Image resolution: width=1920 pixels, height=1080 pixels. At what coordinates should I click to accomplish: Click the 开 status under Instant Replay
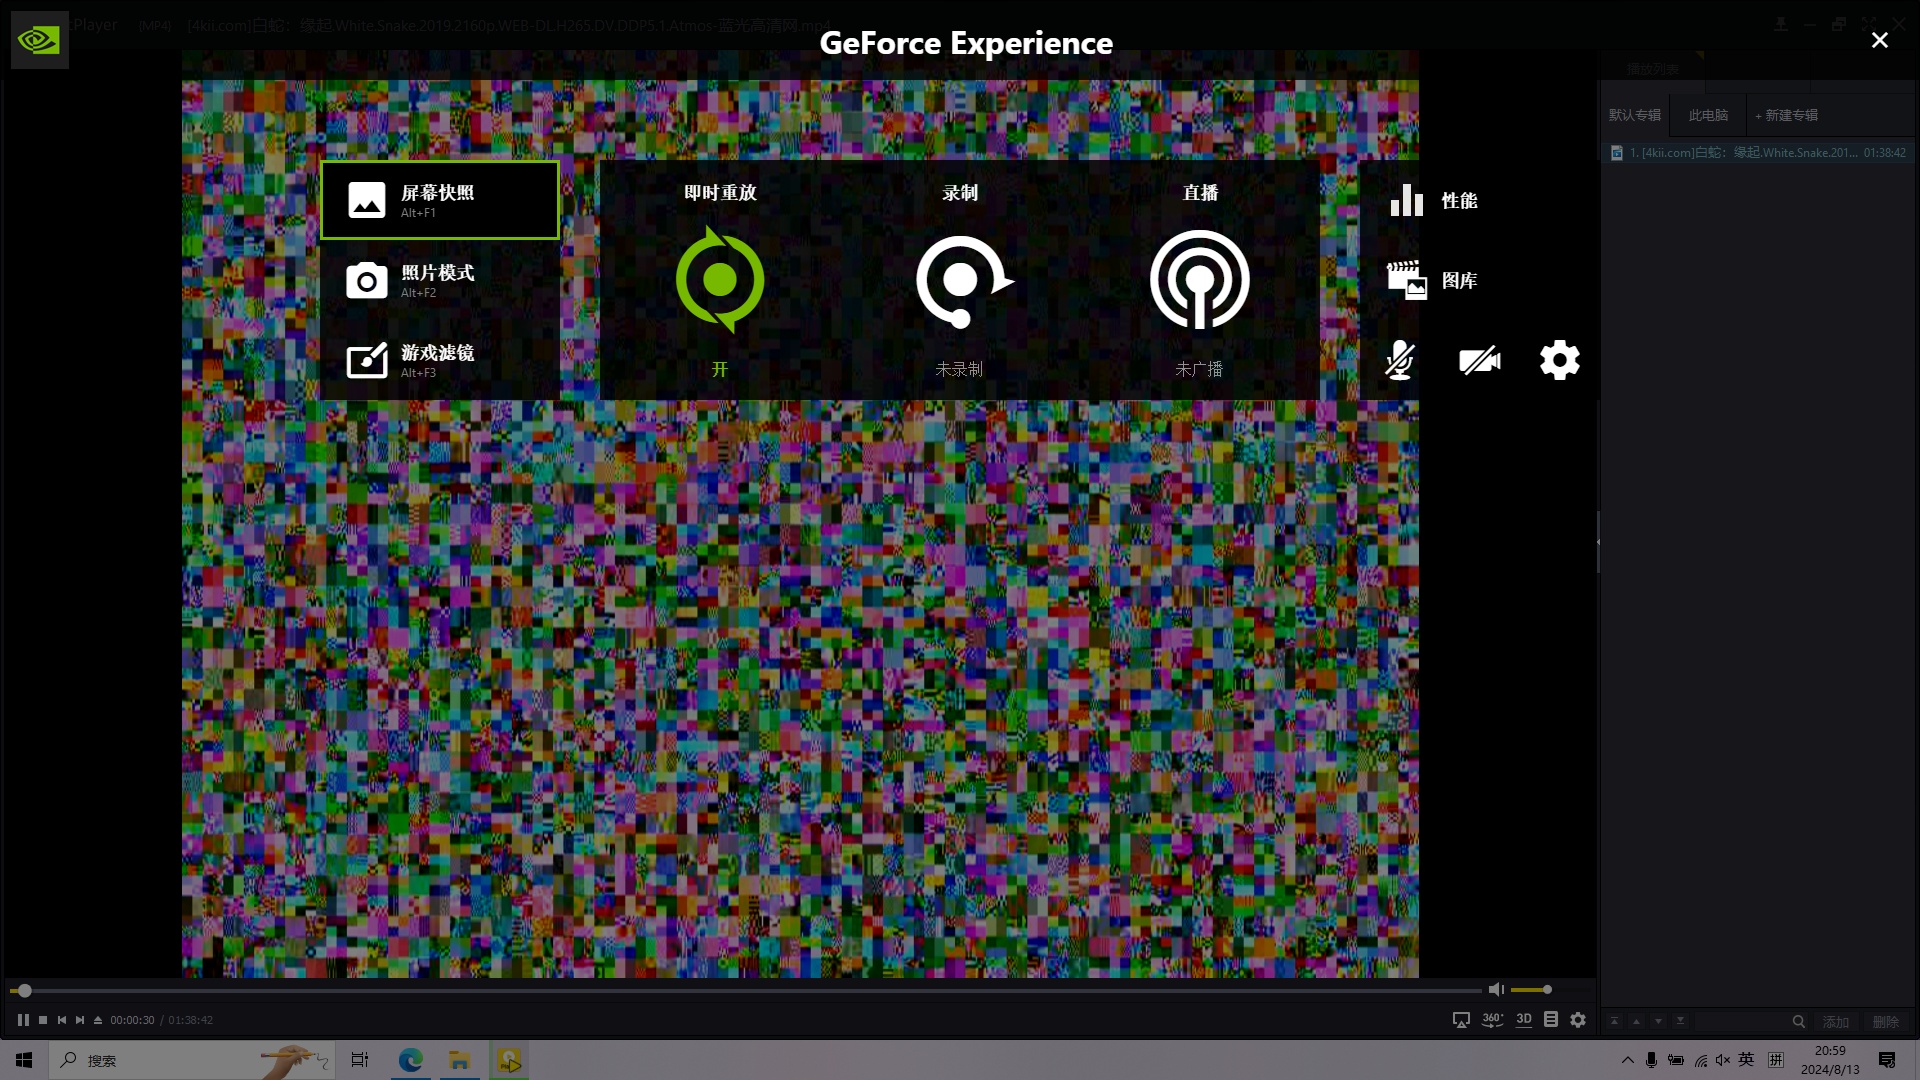(x=720, y=369)
